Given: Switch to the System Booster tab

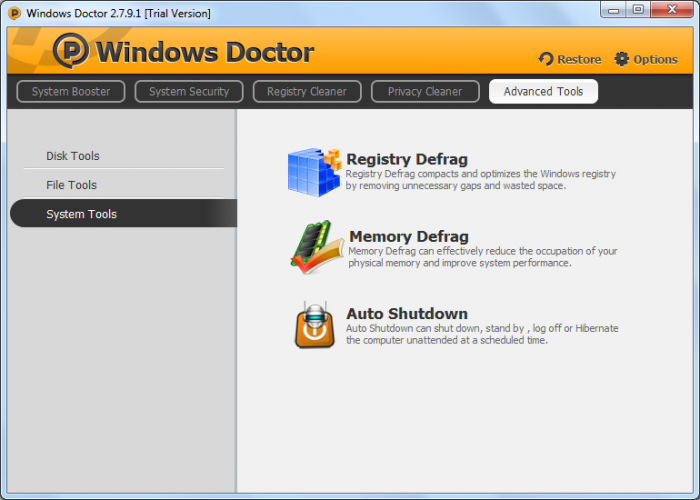Looking at the screenshot, I should pos(71,92).
